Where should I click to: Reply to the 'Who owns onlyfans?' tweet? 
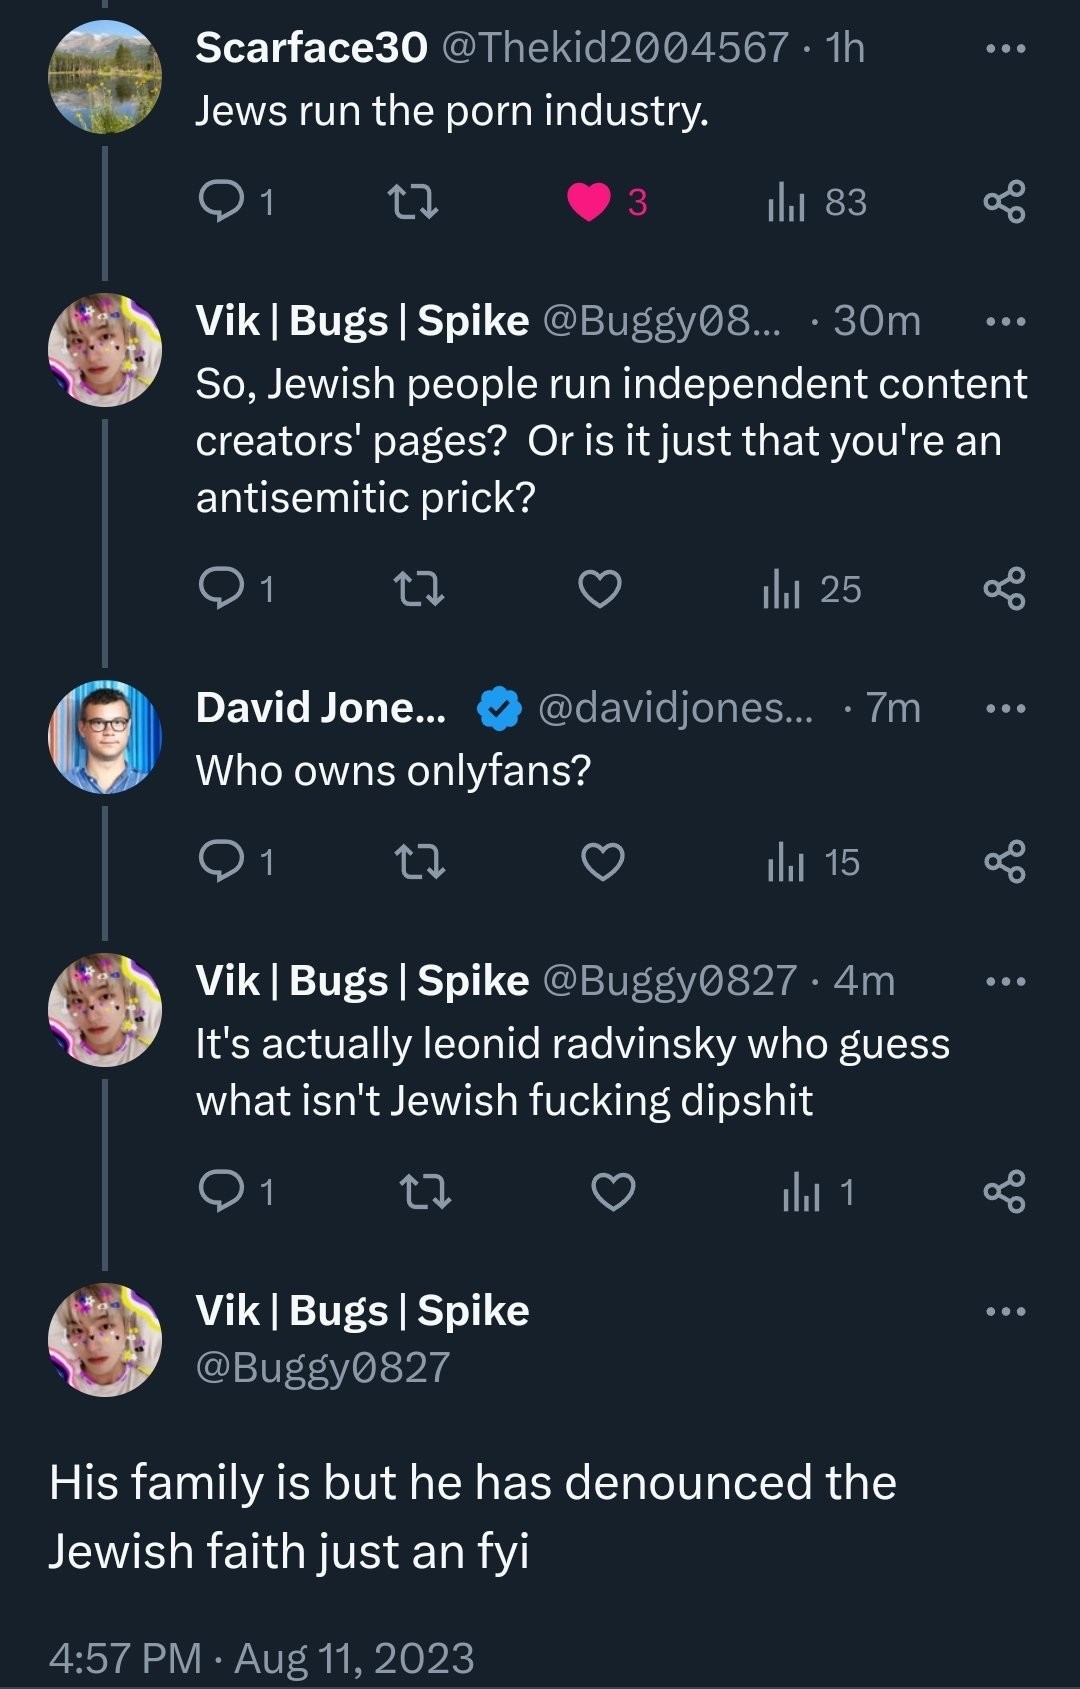(221, 862)
